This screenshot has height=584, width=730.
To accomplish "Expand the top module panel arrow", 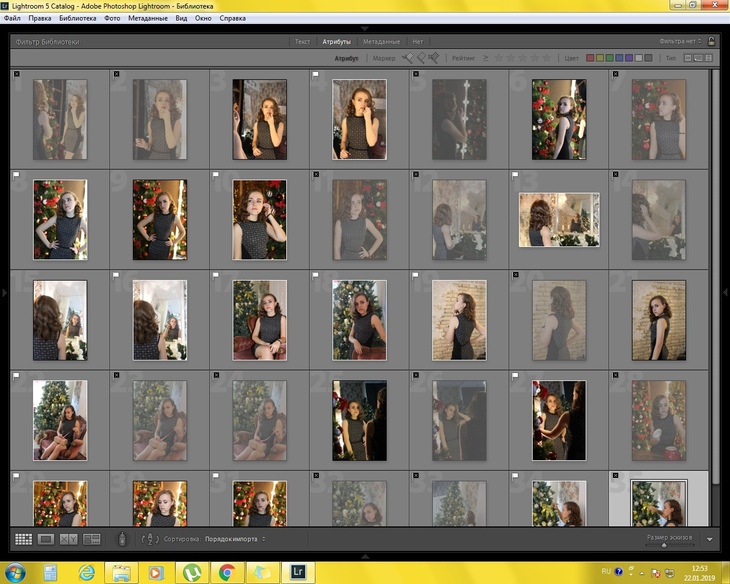I will pos(365,28).
